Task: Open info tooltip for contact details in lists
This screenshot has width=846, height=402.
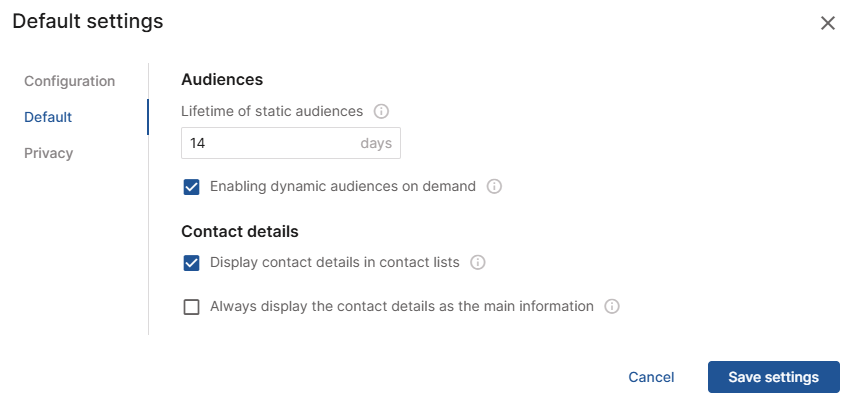Action: point(478,263)
